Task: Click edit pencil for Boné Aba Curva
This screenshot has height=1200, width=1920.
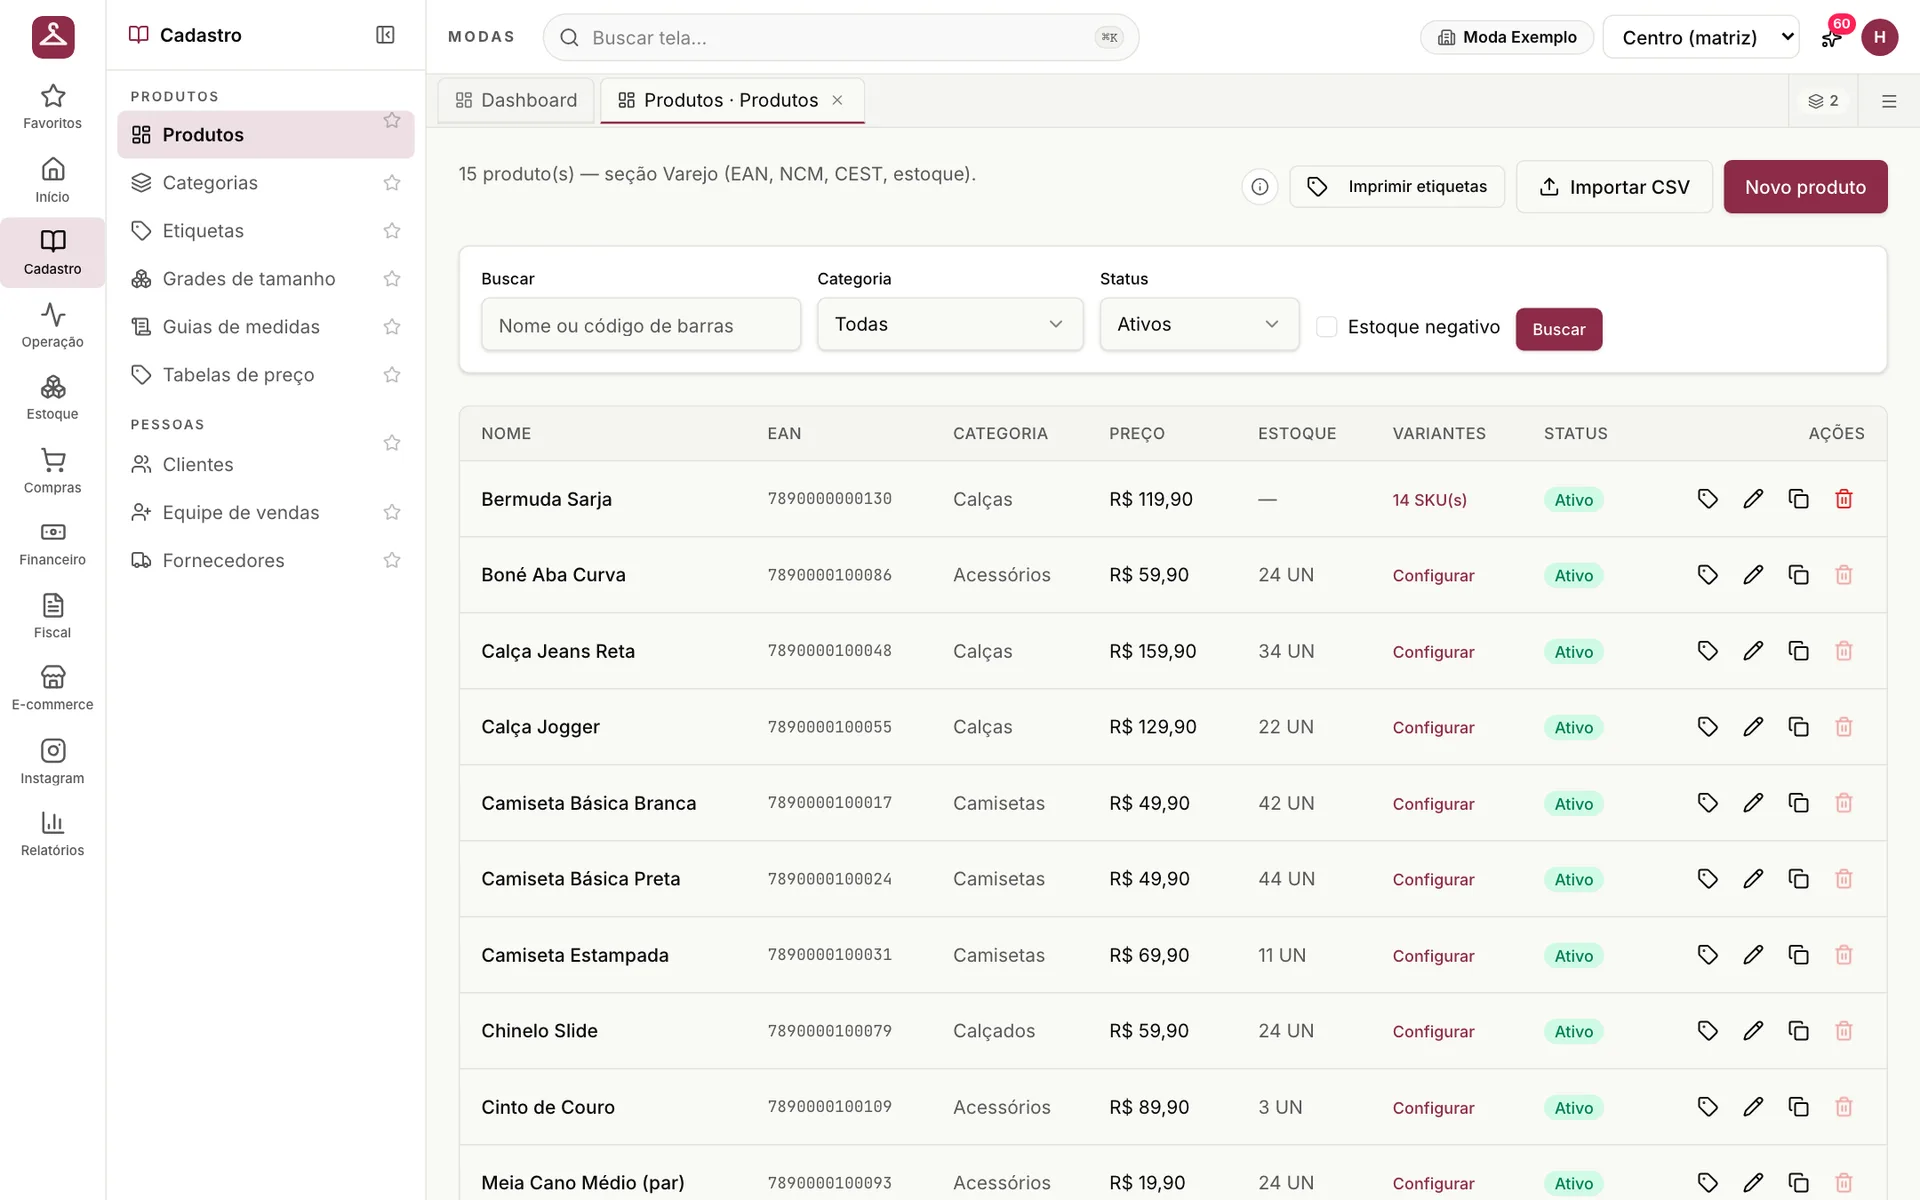Action: pyautogui.click(x=1753, y=575)
